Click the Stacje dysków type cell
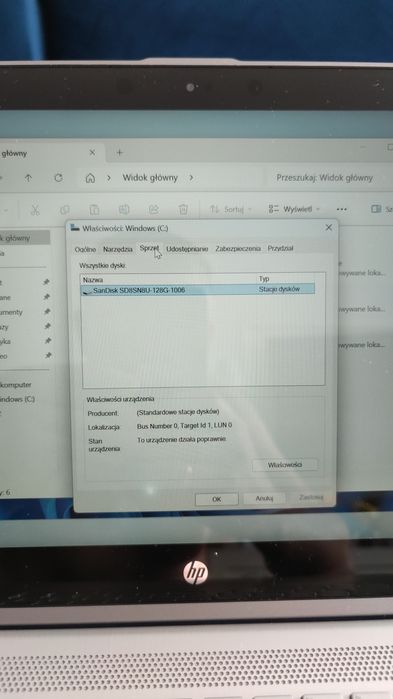Viewport: 393px width, 699px height. [279, 289]
